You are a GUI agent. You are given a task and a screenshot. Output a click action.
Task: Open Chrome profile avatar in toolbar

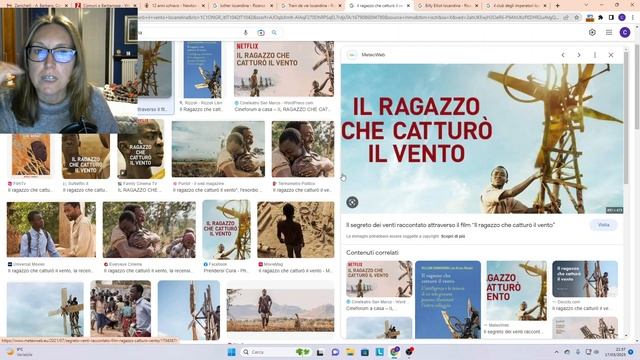622,18
